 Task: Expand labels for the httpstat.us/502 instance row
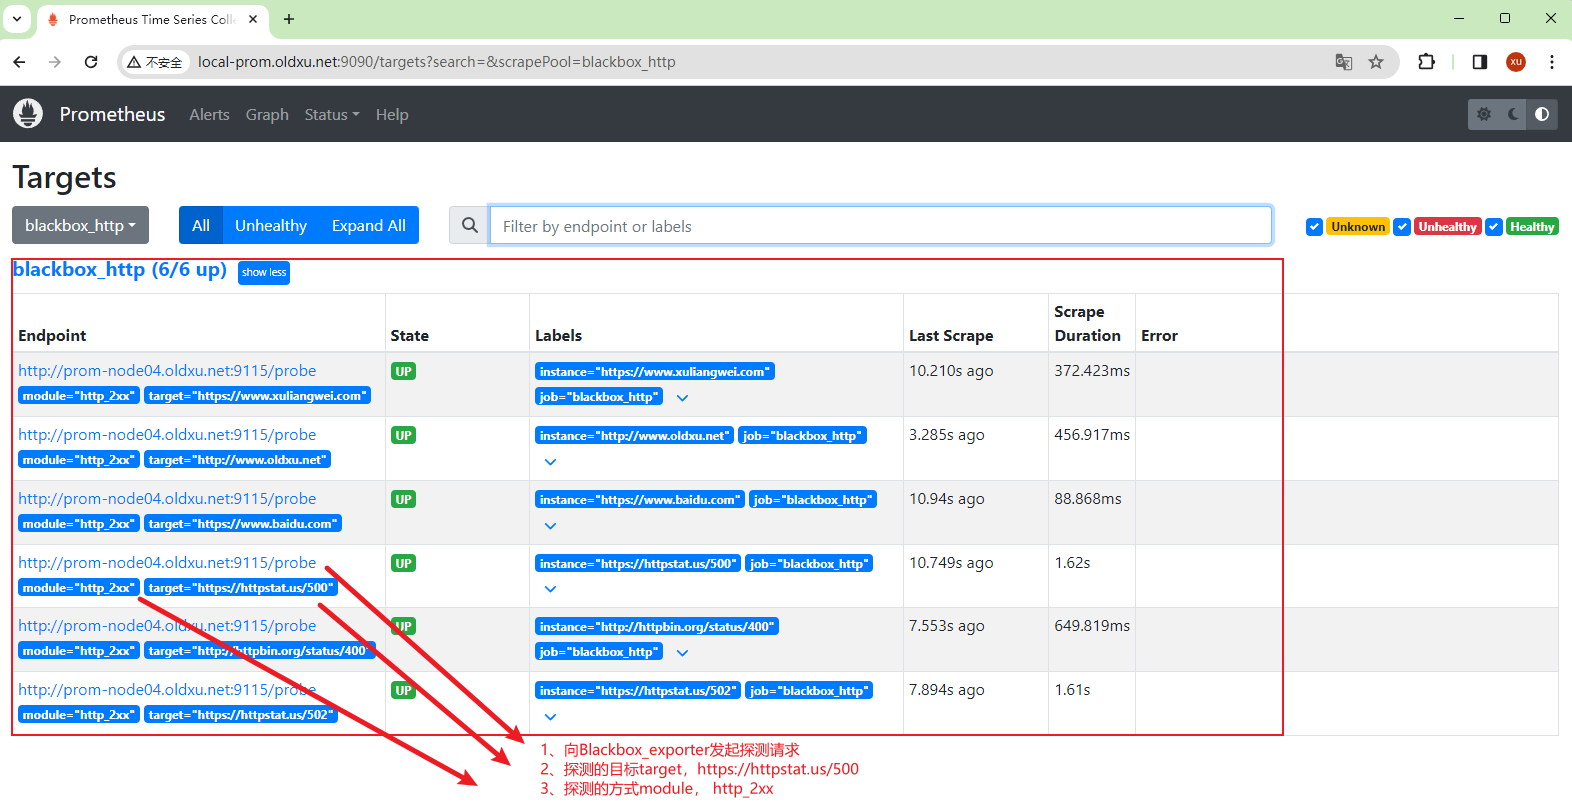[550, 717]
